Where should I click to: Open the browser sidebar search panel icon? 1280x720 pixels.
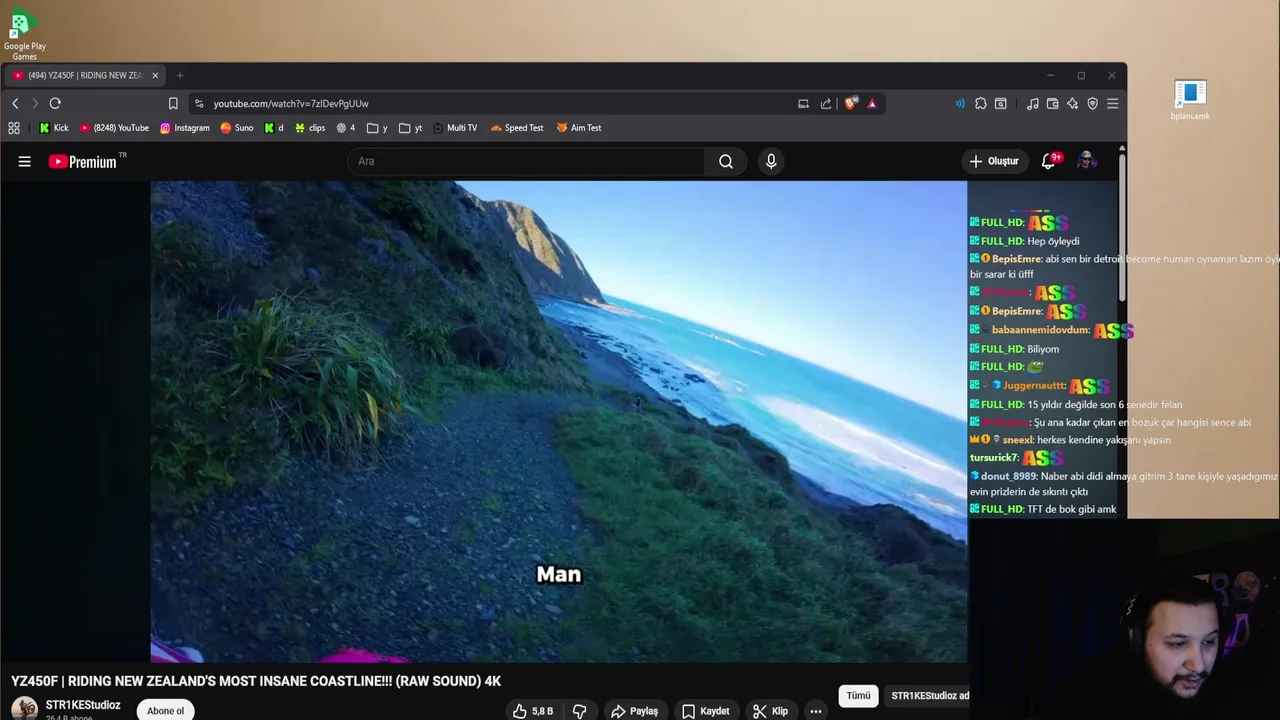coord(1001,103)
